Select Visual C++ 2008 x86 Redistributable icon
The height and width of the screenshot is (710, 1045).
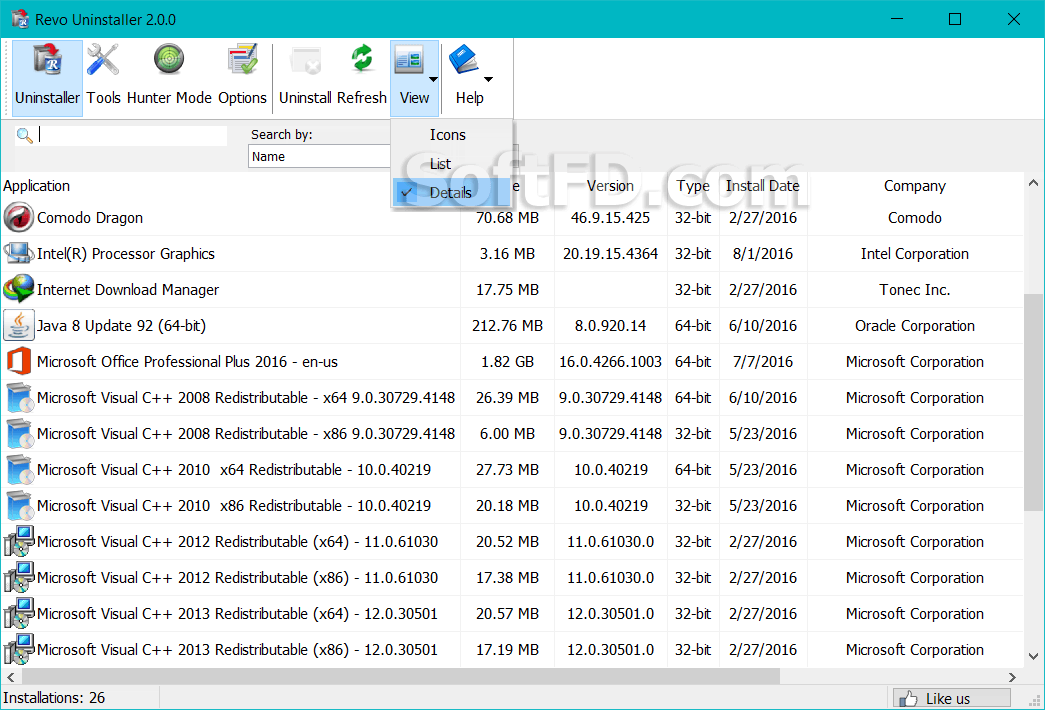[x=19, y=433]
